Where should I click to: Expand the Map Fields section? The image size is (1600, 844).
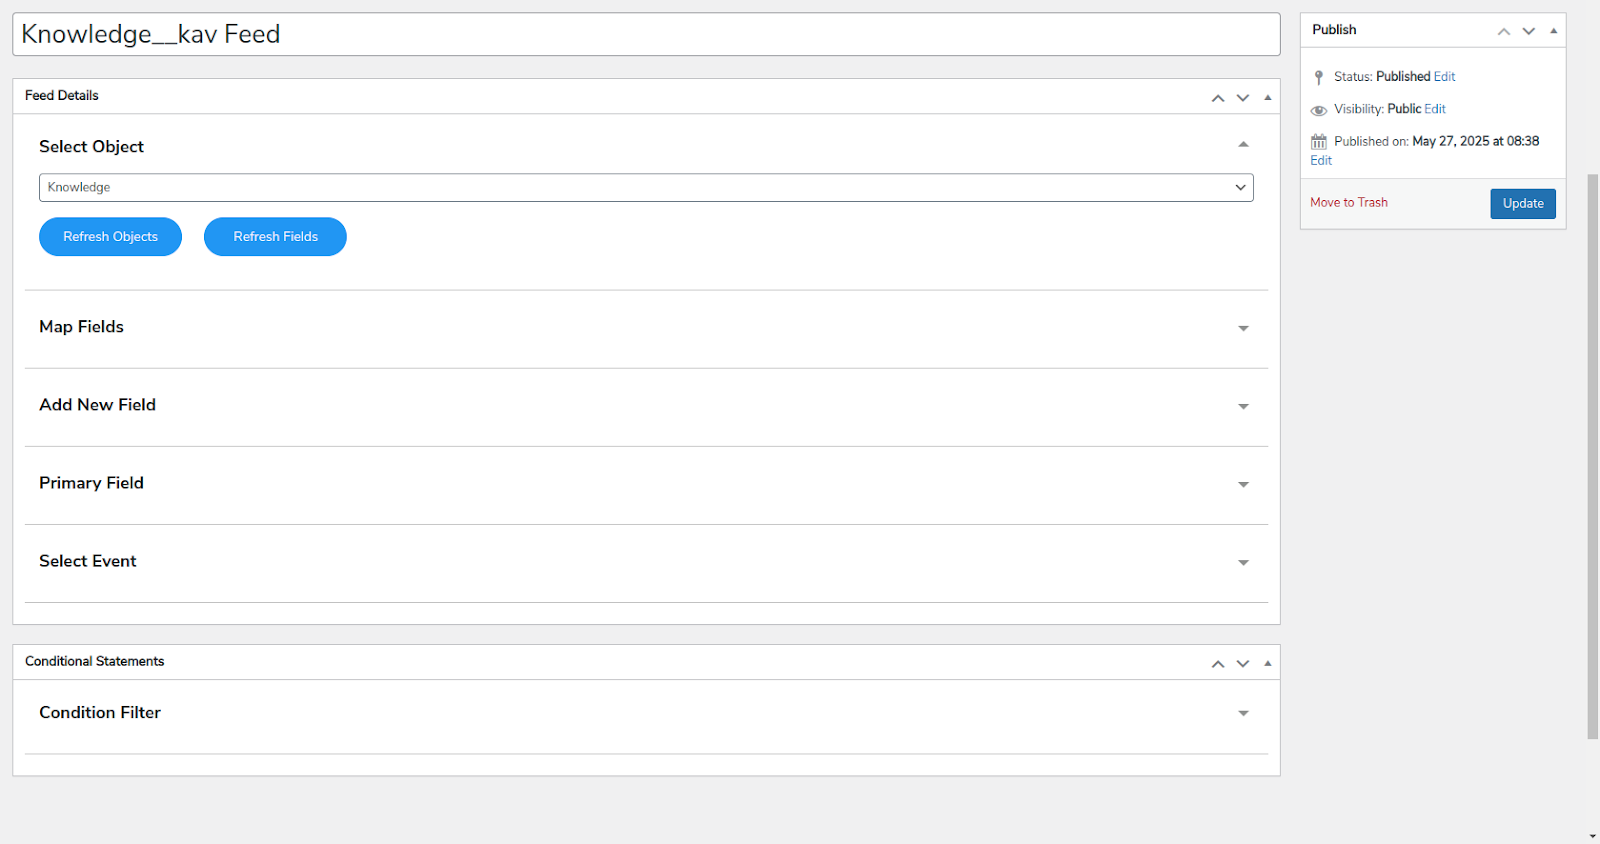(x=1243, y=328)
